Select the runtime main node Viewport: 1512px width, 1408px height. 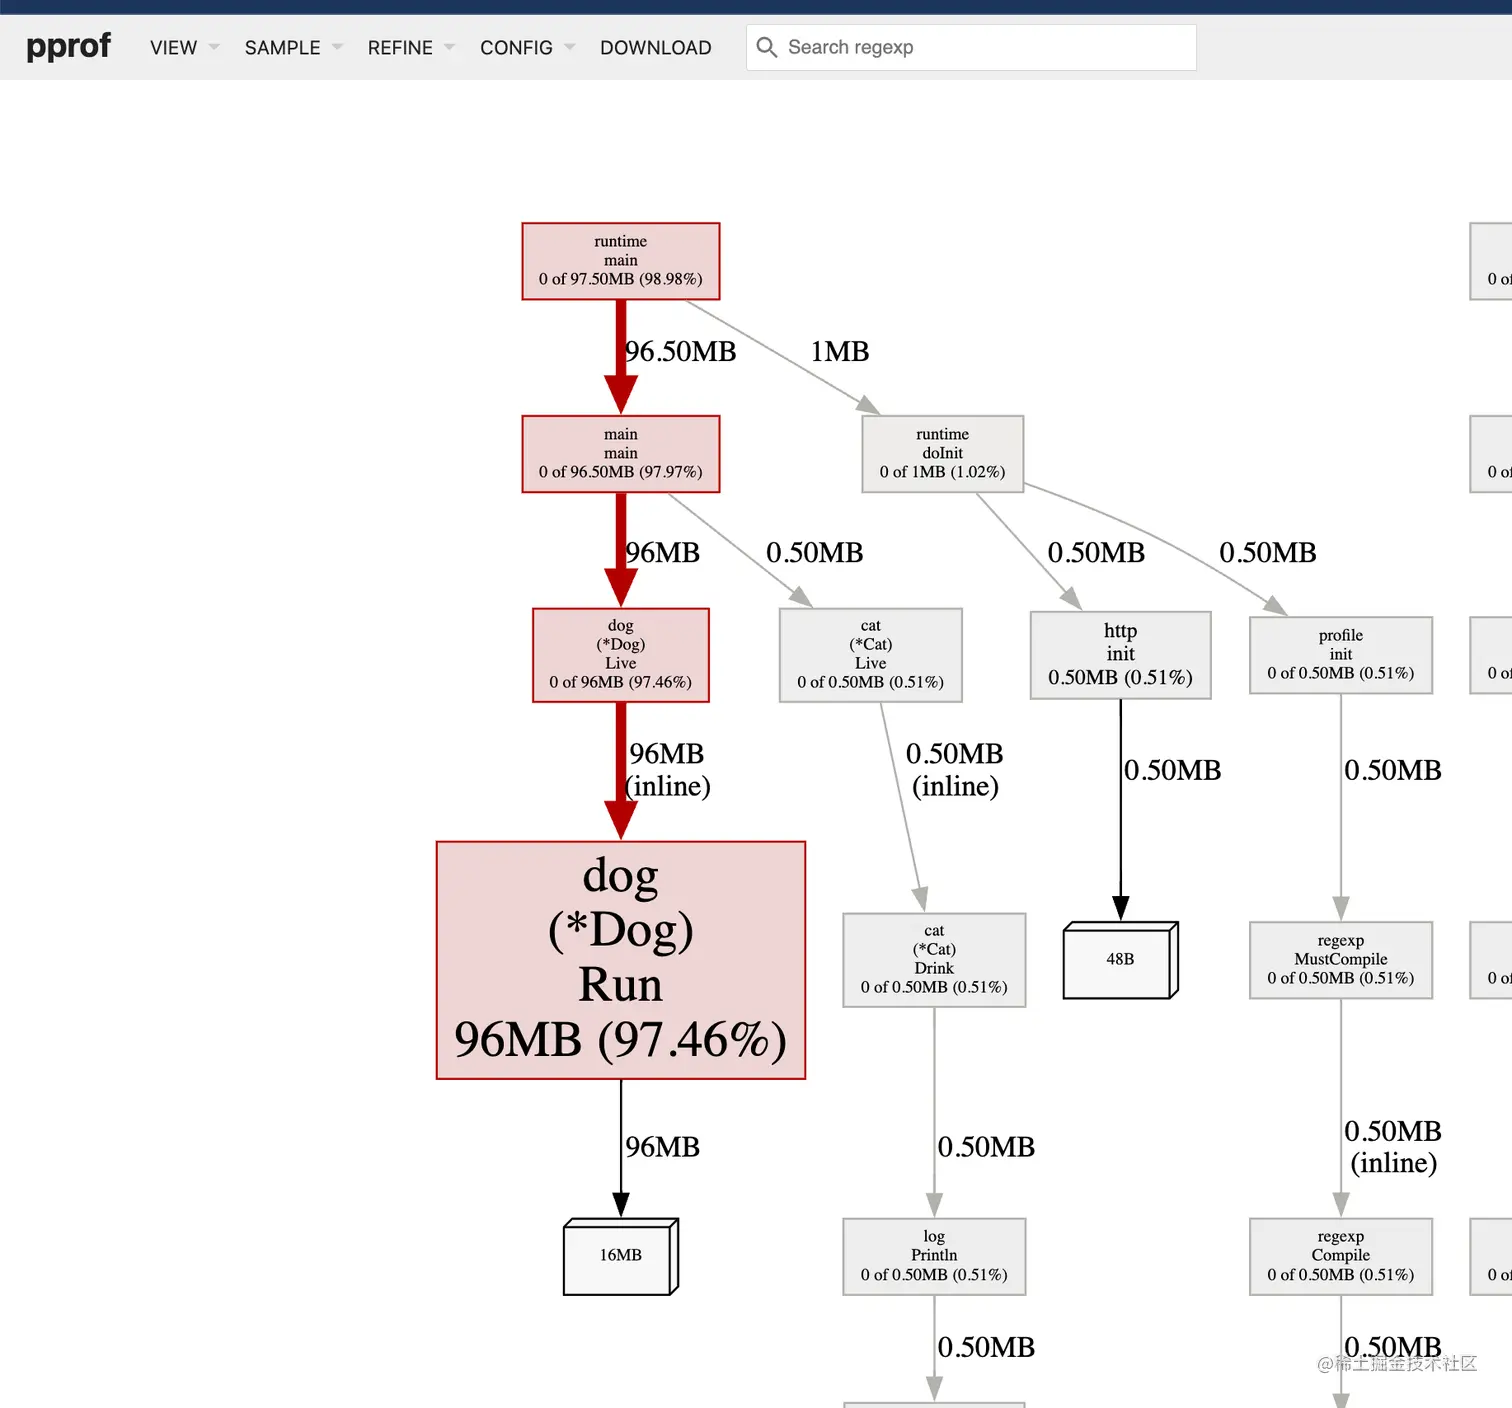coord(621,261)
